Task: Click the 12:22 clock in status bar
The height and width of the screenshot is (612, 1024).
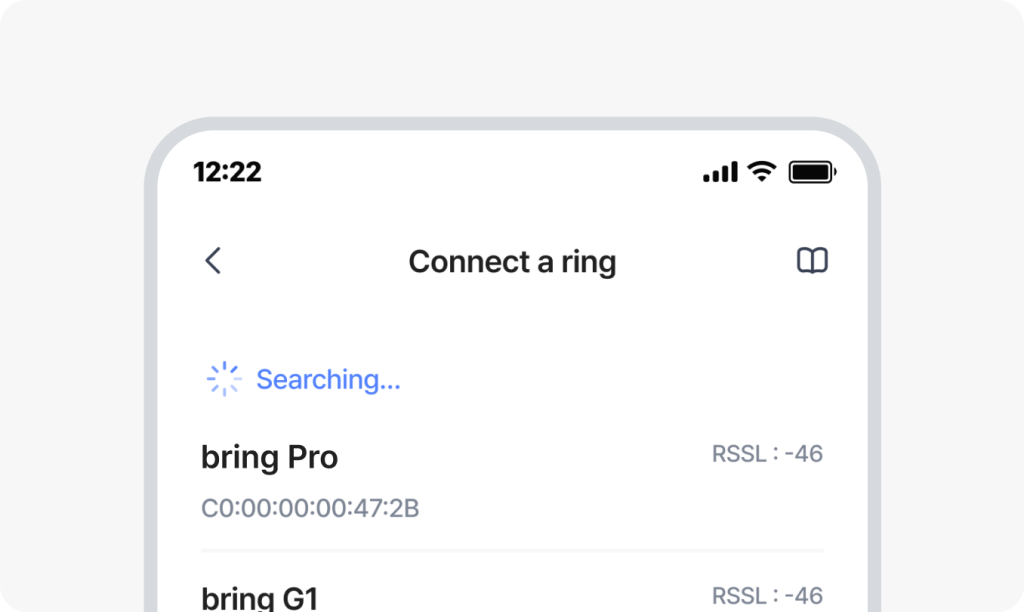Action: pyautogui.click(x=227, y=172)
